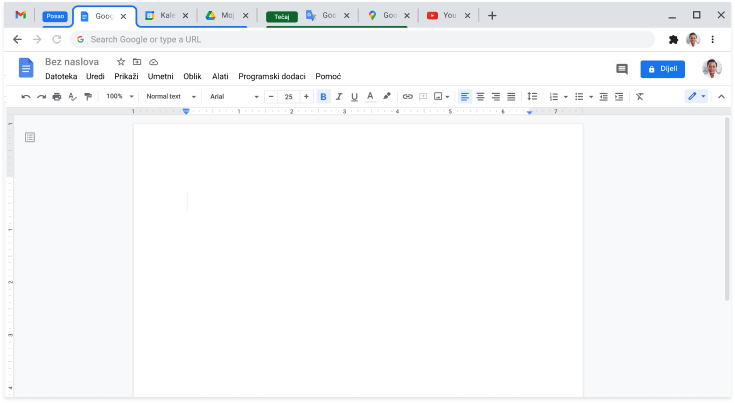Open the 100% zoom dropdown

[120, 97]
